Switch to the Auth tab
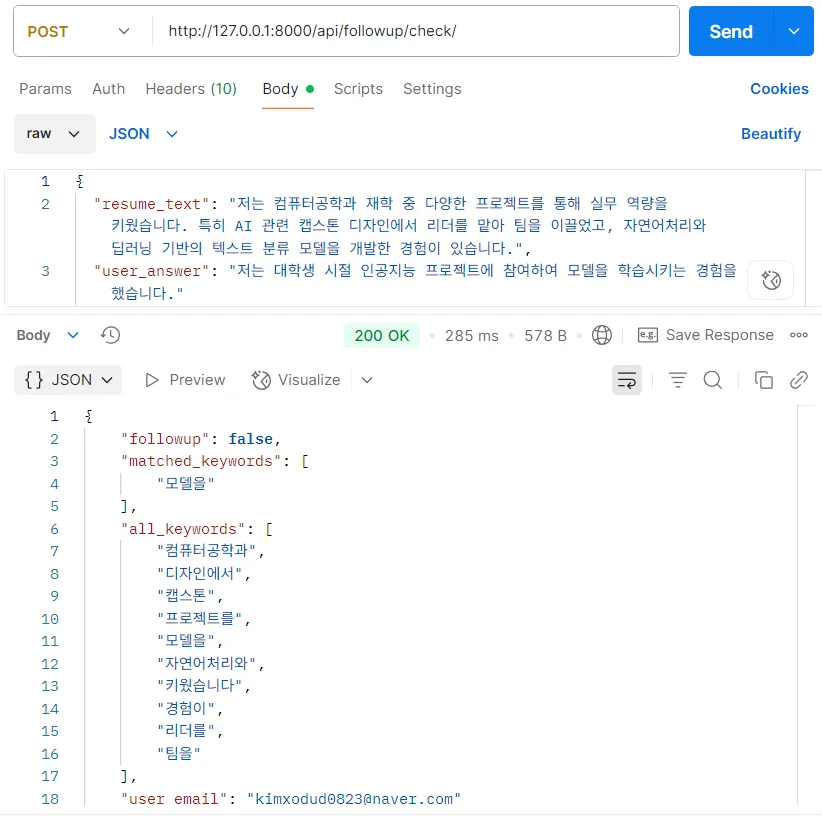Screen dimensions: 822x816 pos(109,89)
